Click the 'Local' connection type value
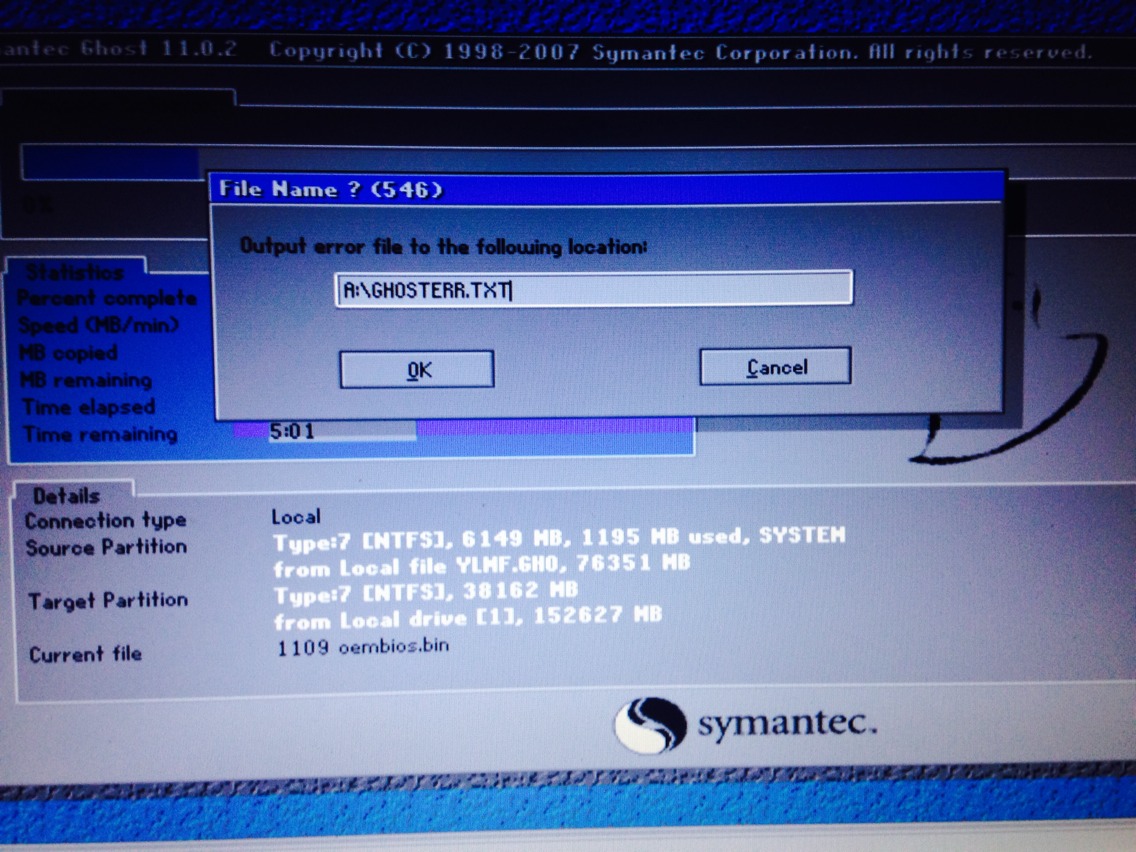This screenshot has width=1136, height=852. click(296, 517)
